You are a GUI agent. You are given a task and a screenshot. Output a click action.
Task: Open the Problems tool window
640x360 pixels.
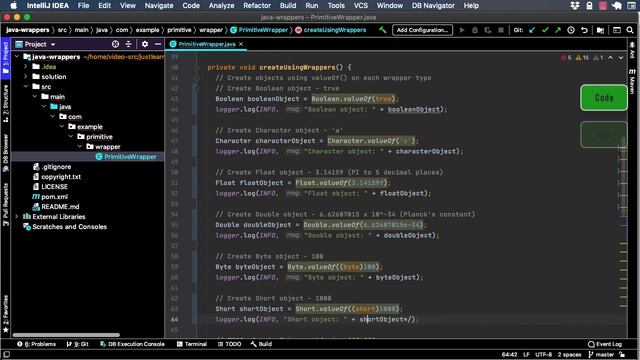37,344
